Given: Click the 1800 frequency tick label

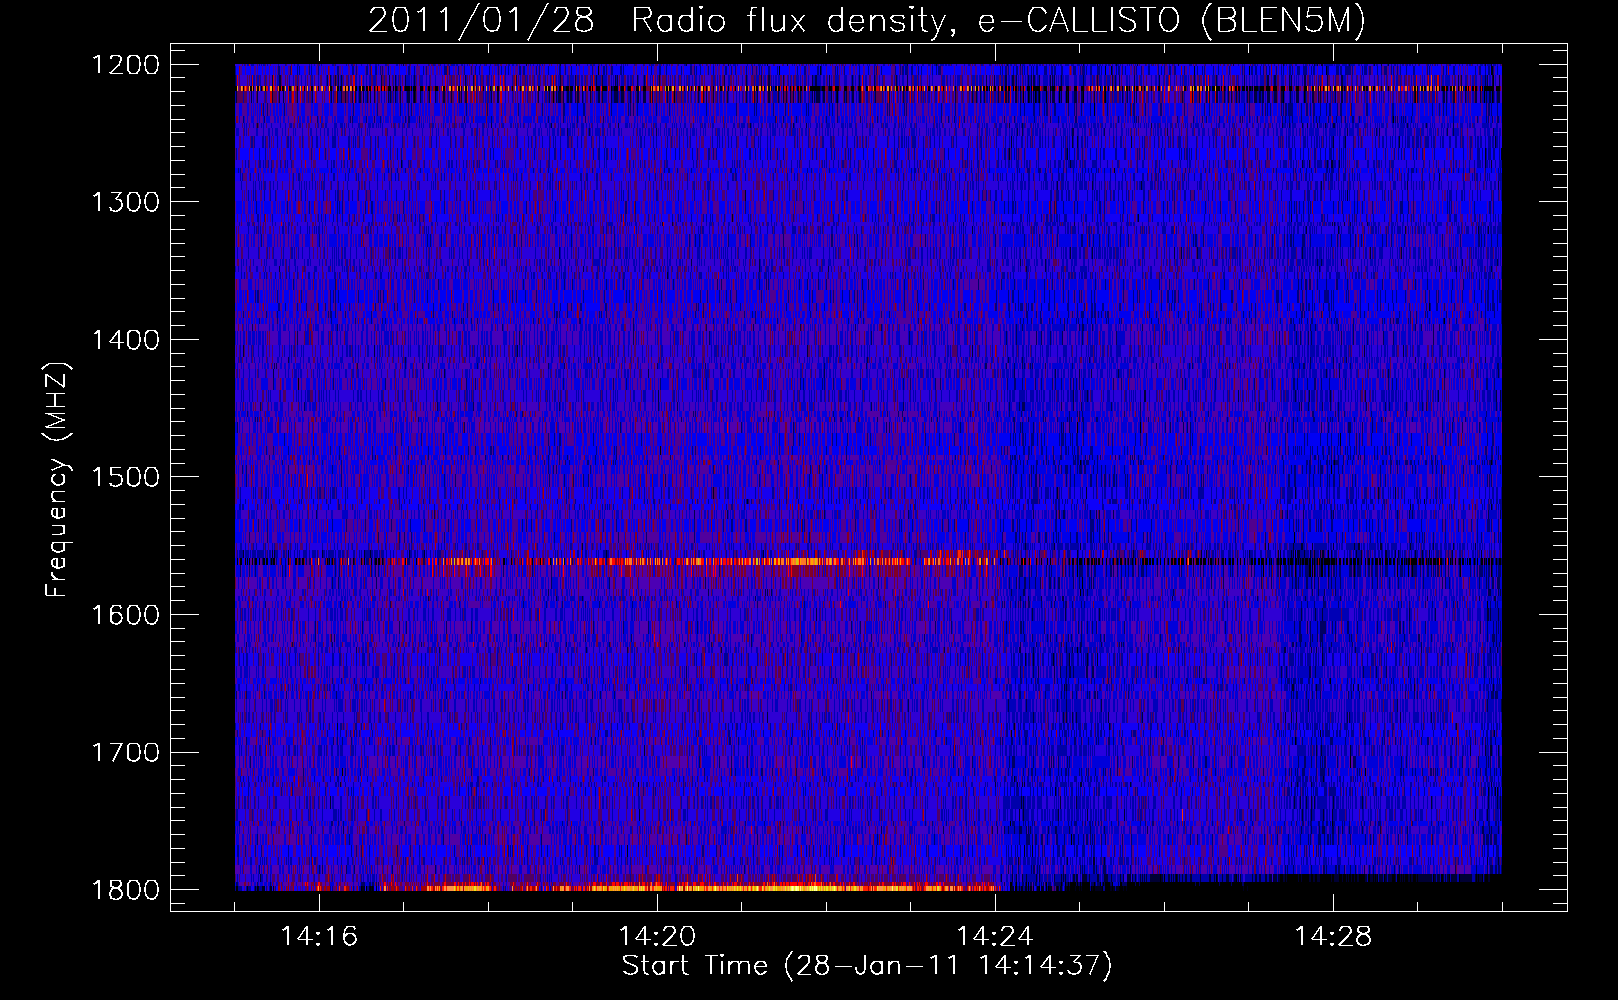Looking at the screenshot, I should pyautogui.click(x=125, y=890).
